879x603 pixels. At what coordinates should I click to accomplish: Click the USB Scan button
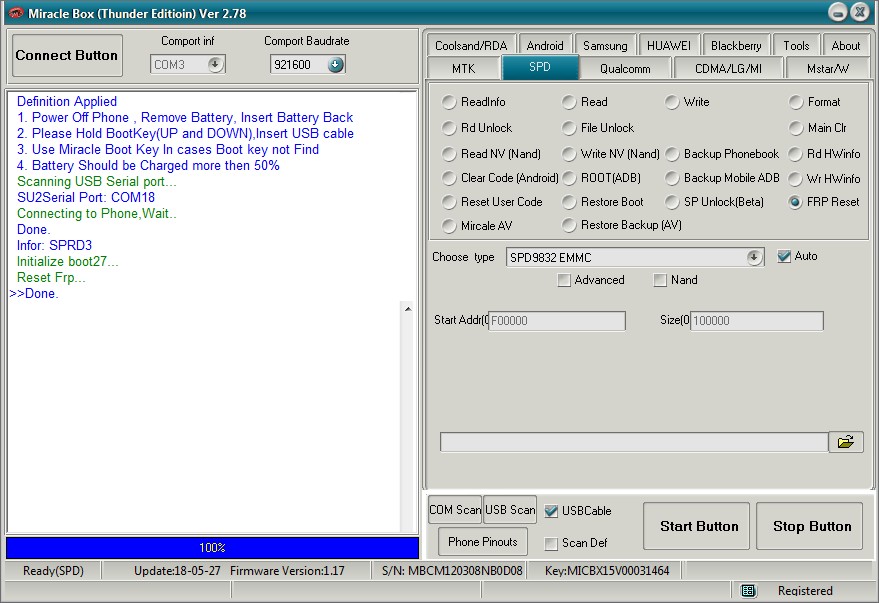tap(510, 509)
